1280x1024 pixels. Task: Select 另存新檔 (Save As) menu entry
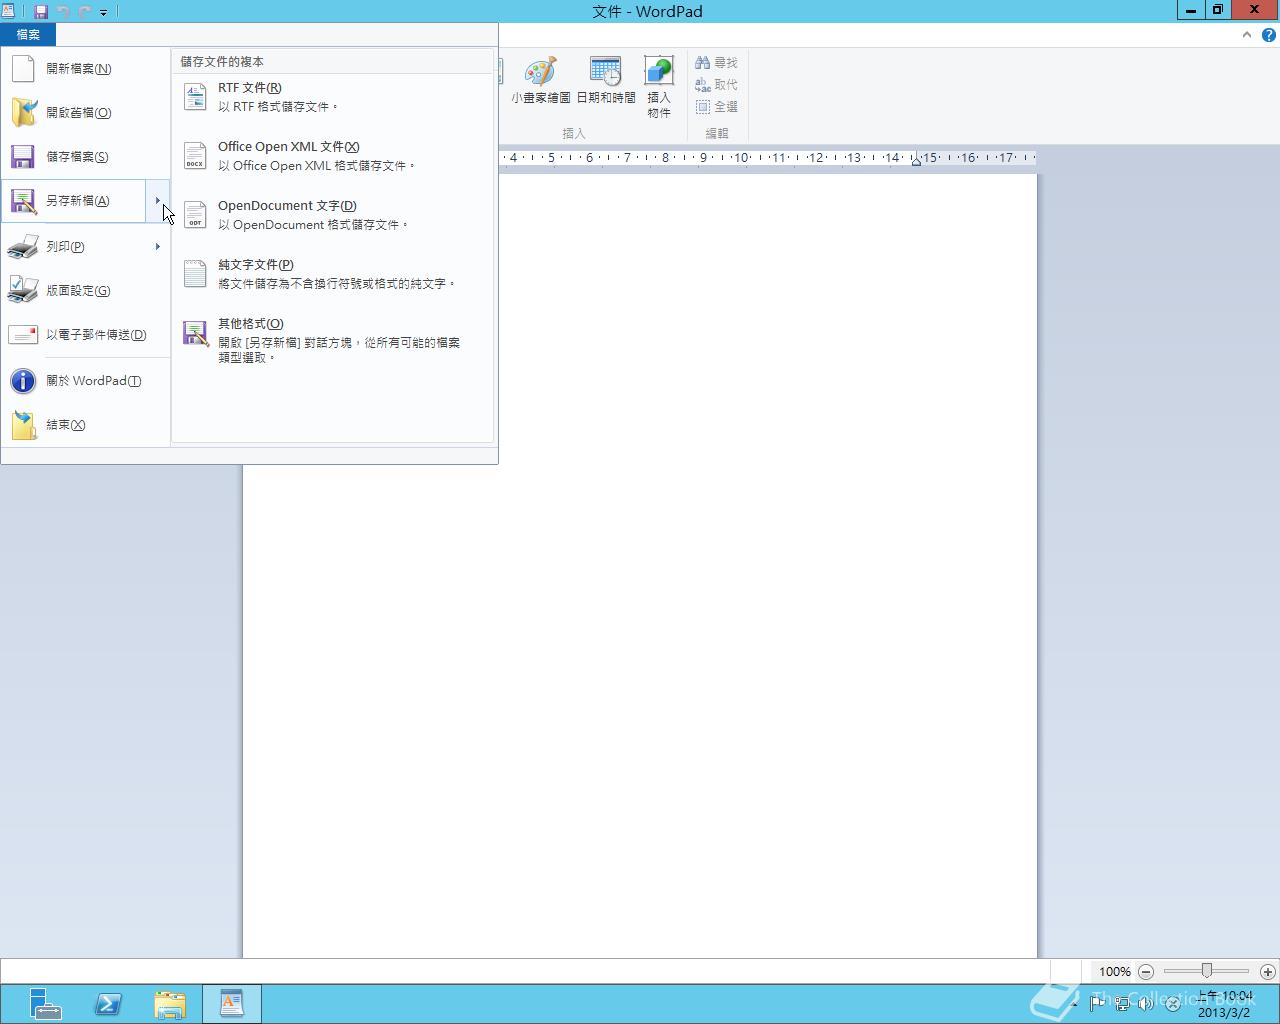[x=74, y=201]
